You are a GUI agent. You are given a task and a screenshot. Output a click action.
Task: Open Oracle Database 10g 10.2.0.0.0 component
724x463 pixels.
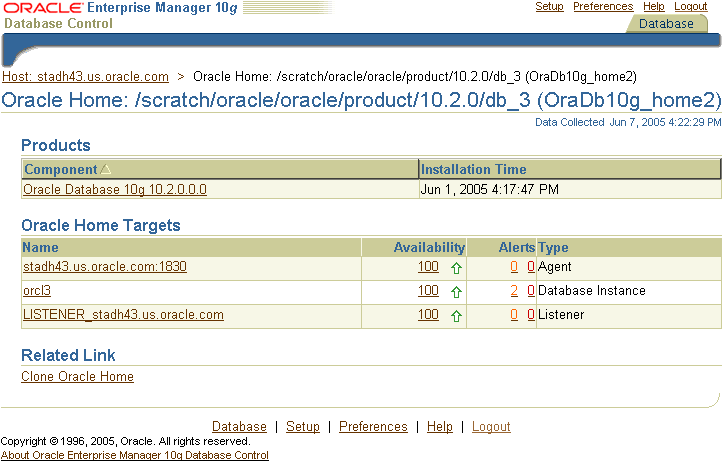(115, 189)
